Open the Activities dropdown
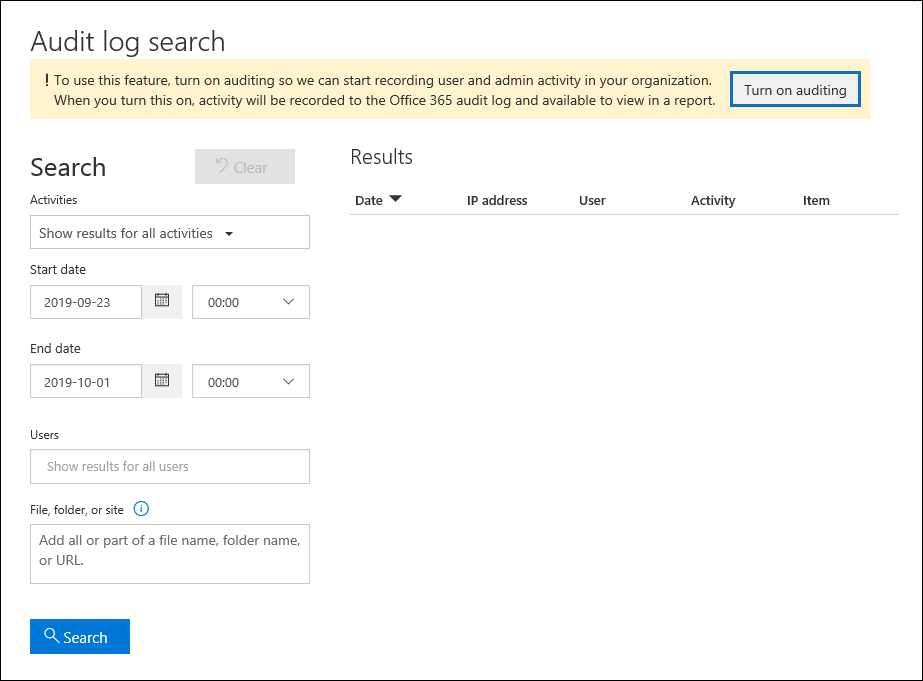Screen dimensions: 923x681 pos(169,232)
